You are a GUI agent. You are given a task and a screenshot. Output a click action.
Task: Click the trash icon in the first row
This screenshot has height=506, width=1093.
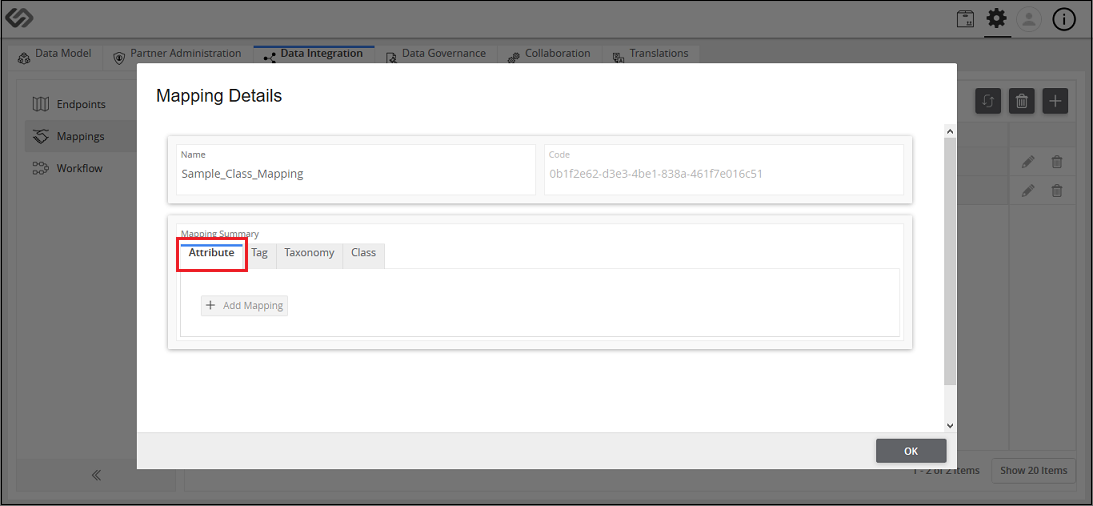coord(1057,162)
